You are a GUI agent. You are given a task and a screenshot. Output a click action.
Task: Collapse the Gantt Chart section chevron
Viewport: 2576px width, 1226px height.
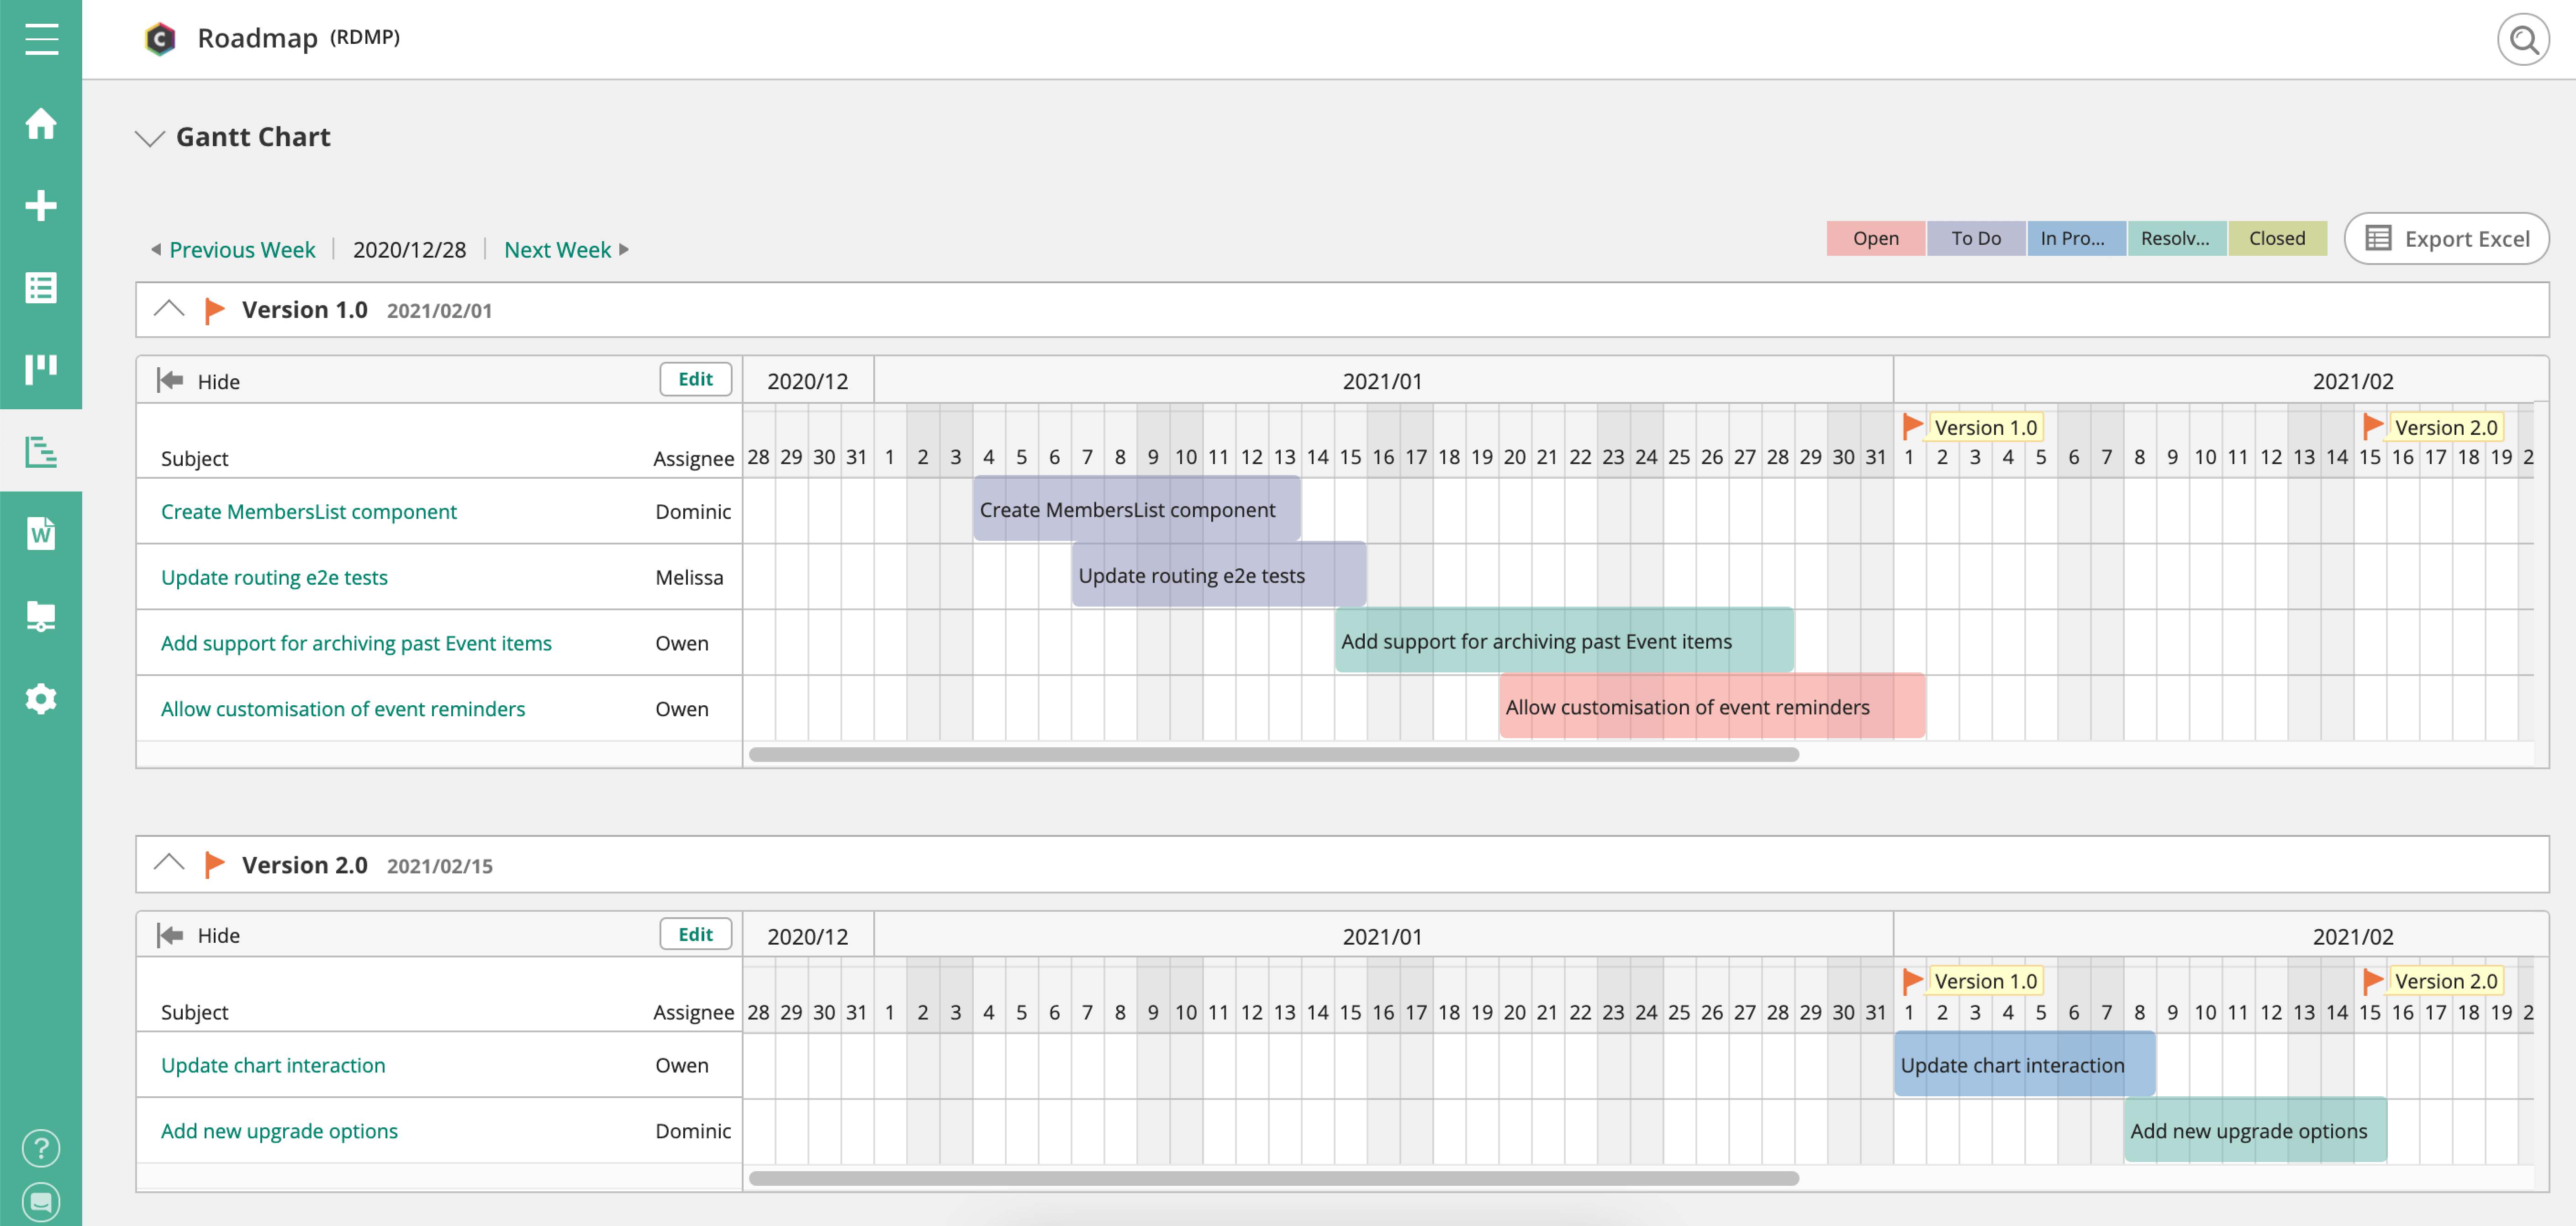coord(150,138)
